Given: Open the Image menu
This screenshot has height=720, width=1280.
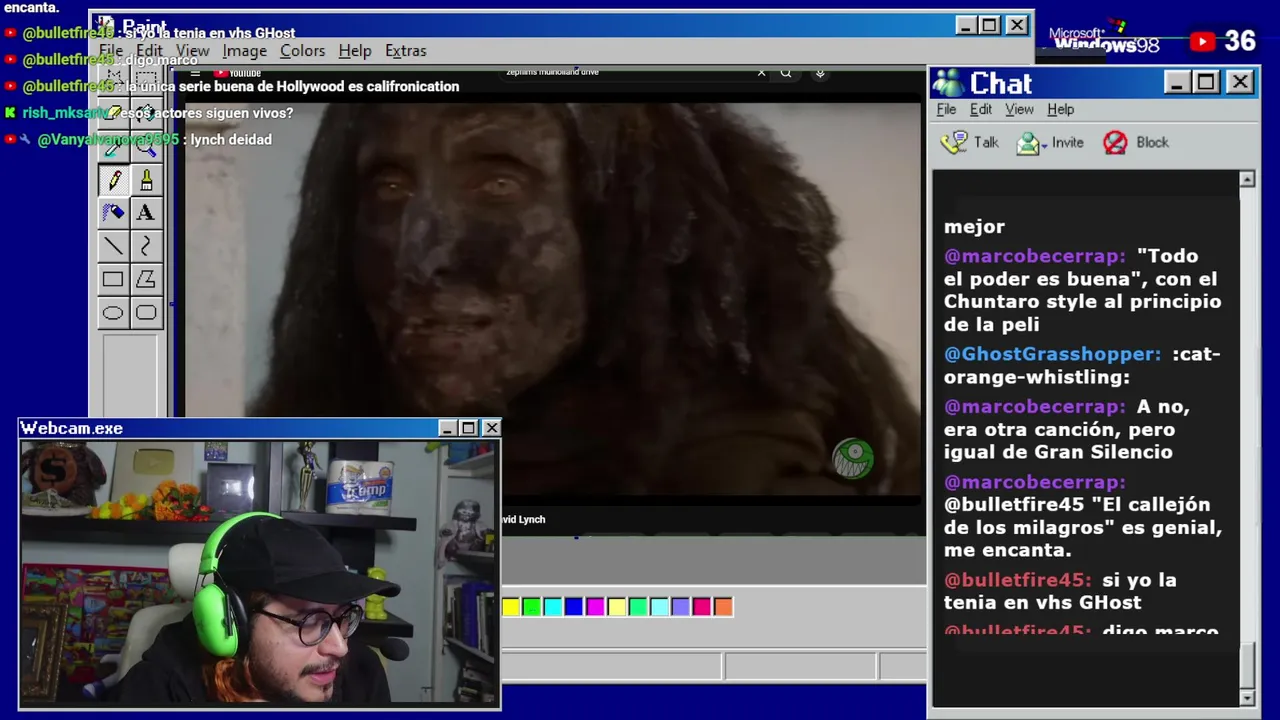Looking at the screenshot, I should [244, 51].
